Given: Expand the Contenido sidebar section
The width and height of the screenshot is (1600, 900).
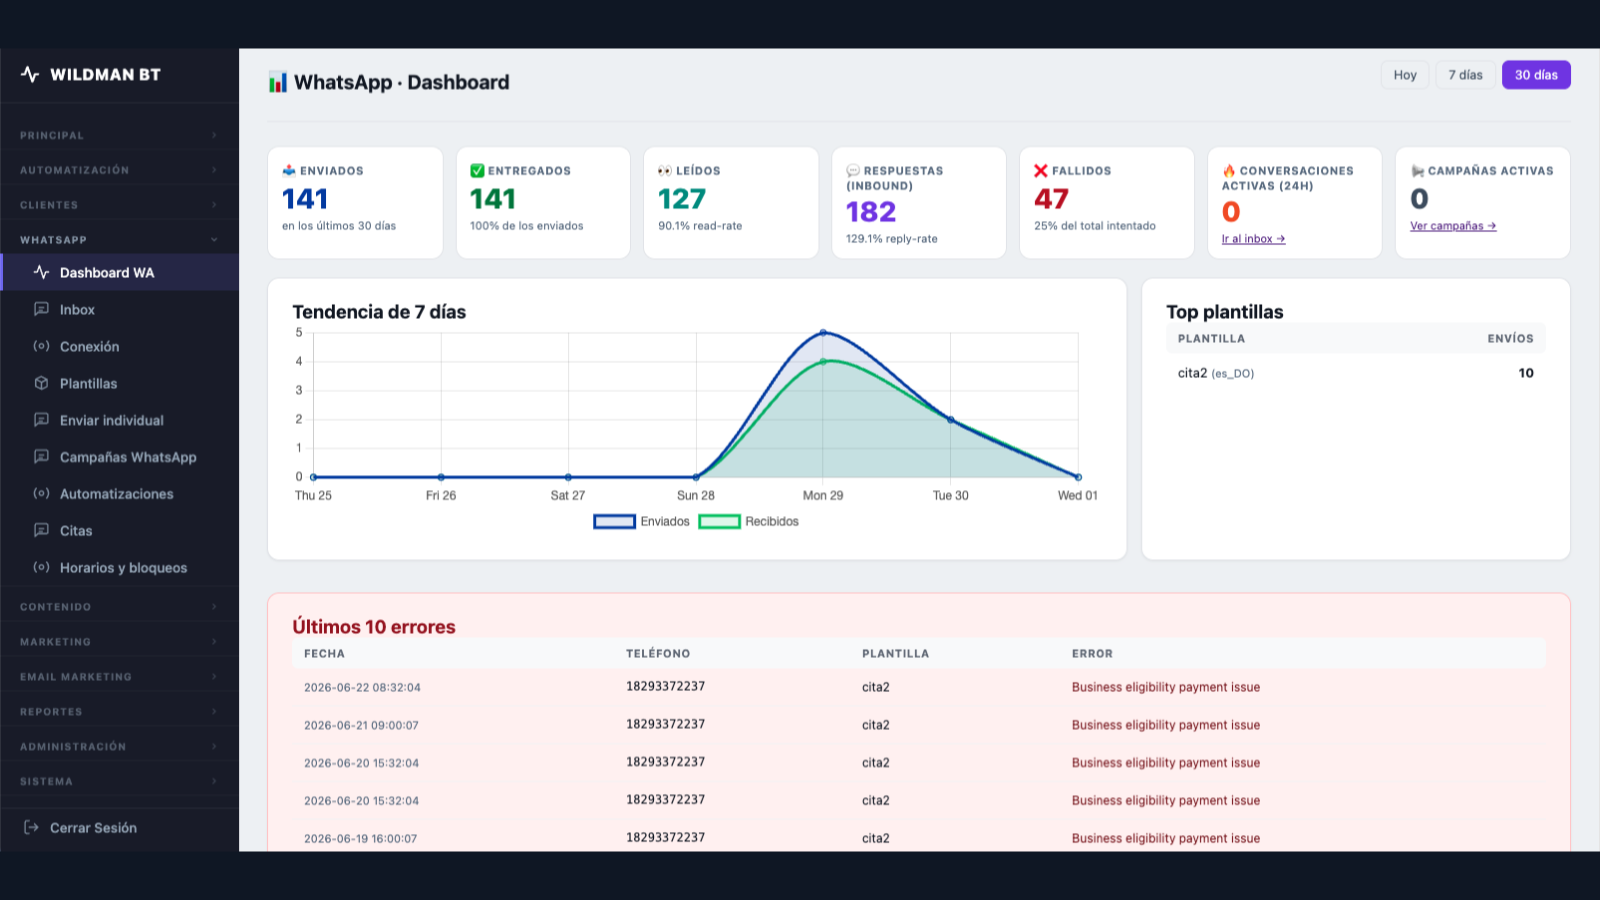Looking at the screenshot, I should pos(119,607).
